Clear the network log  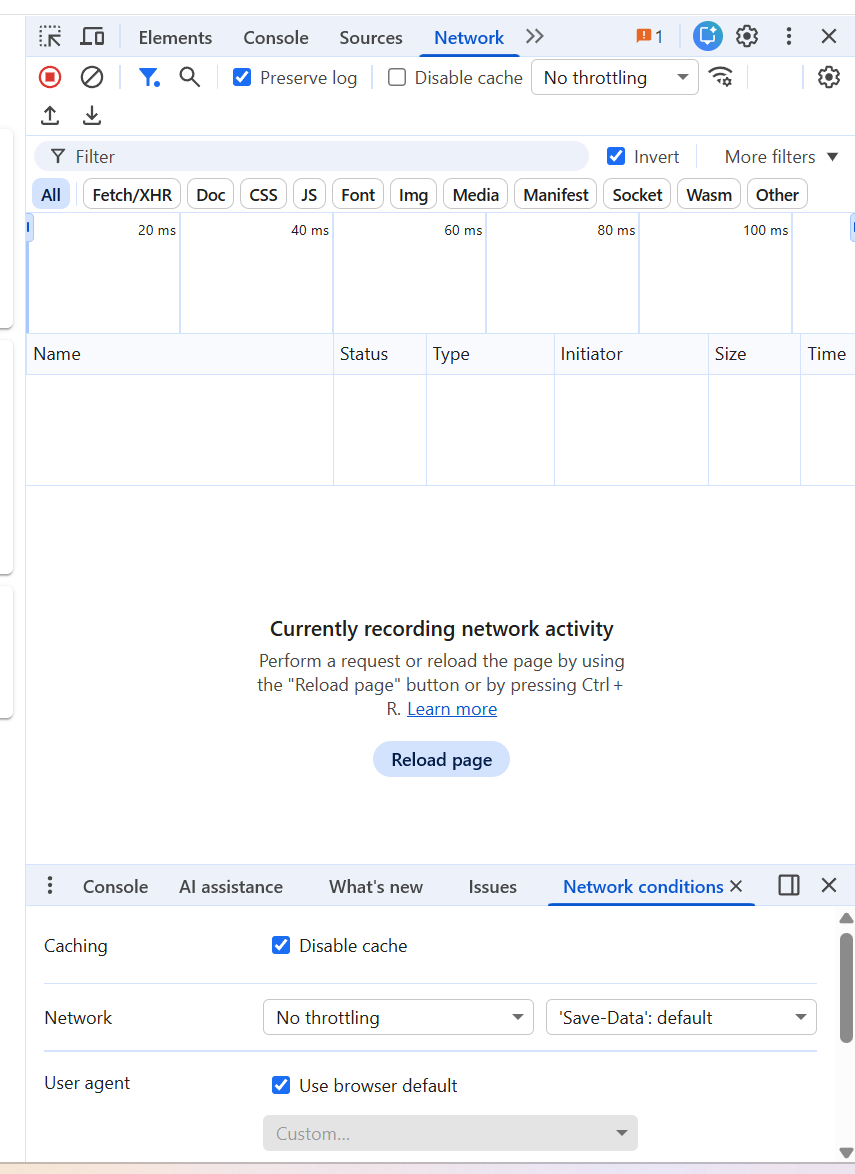coord(92,77)
